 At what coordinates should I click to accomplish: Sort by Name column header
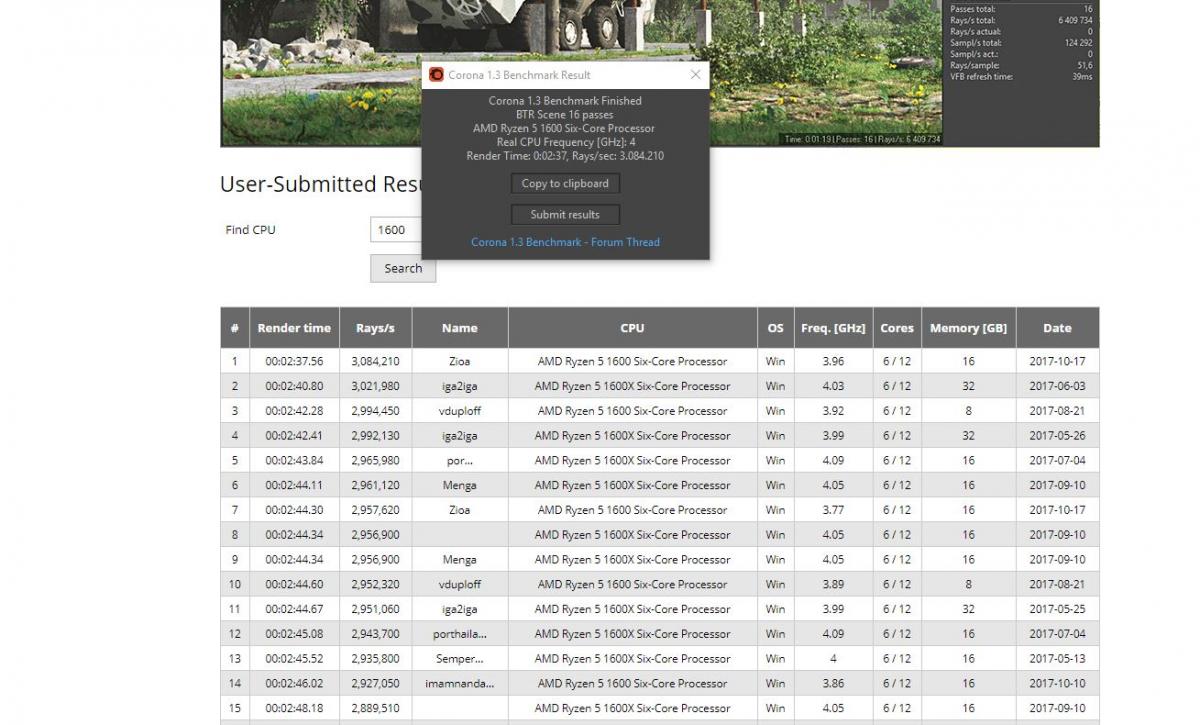tap(460, 328)
